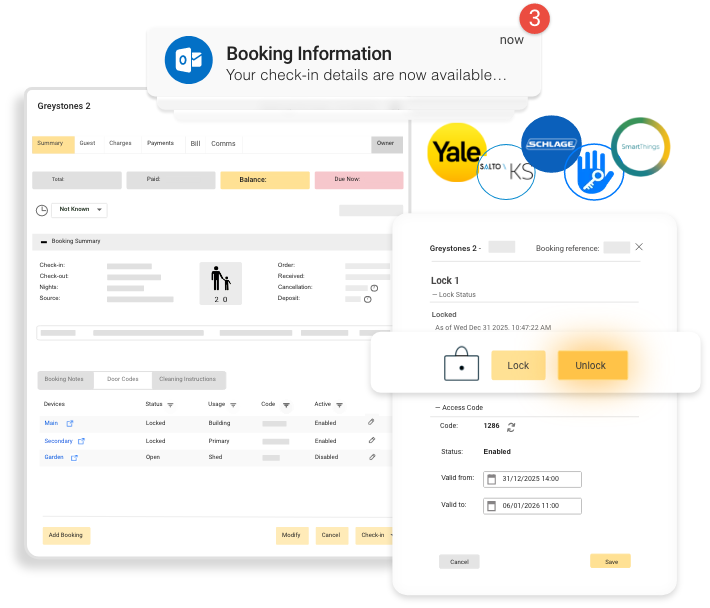Image resolution: width=710 pixels, height=608 pixels.
Task: Open the Cleaning Instructions tab
Action: click(x=188, y=380)
